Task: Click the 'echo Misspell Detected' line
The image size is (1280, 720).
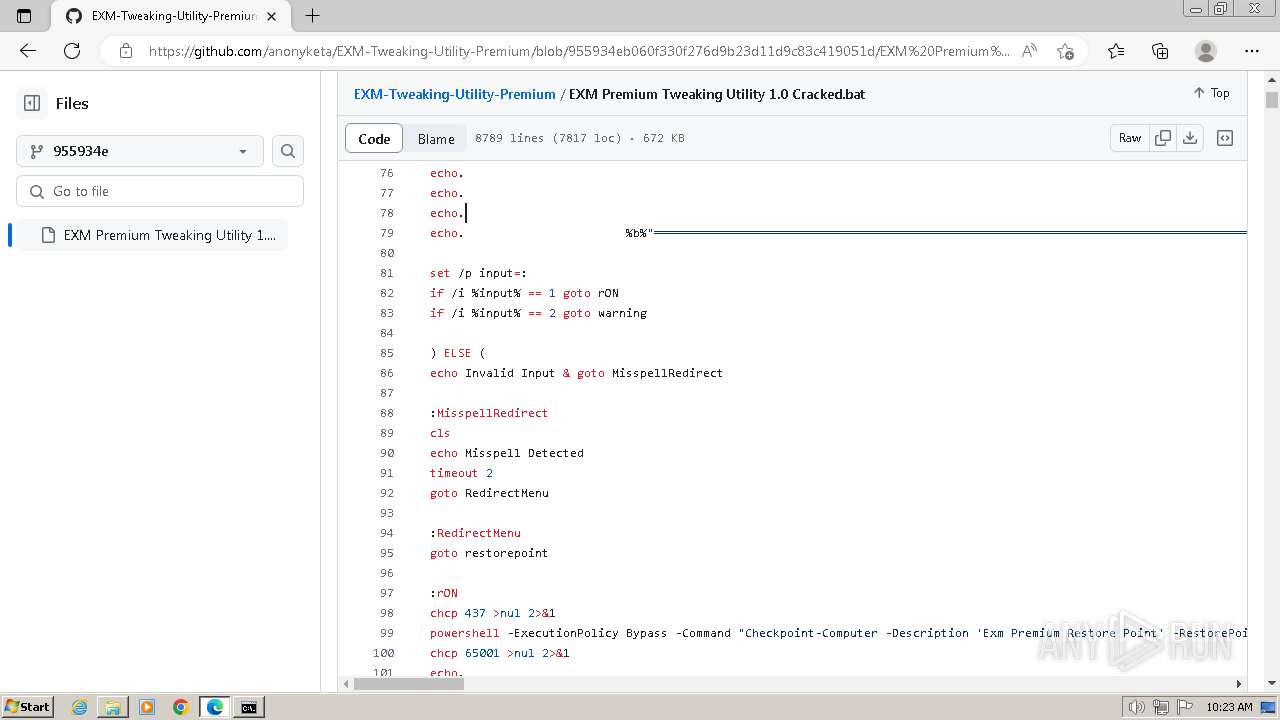Action: (x=507, y=453)
